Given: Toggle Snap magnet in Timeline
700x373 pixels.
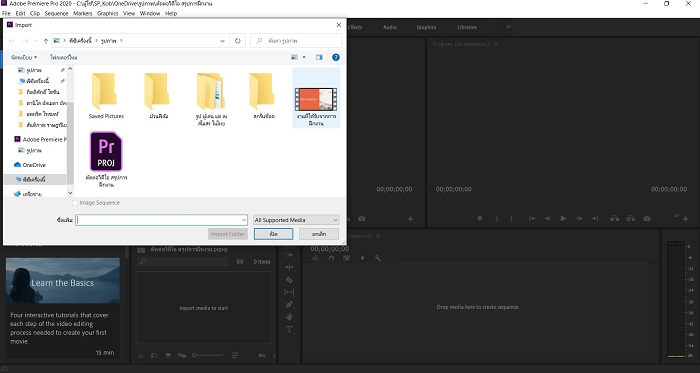Looking at the screenshot, I should tap(331, 258).
